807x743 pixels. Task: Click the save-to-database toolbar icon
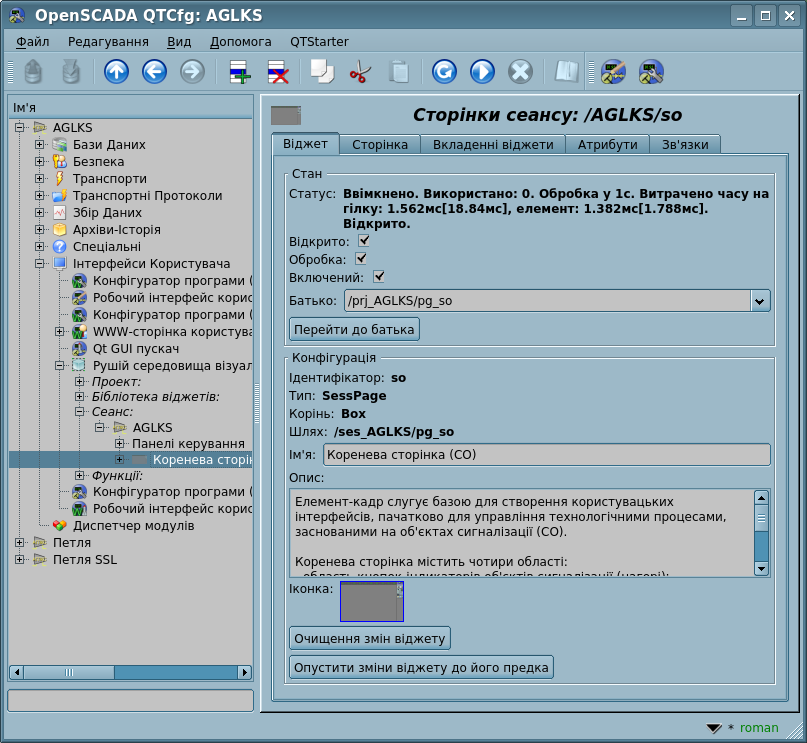[x=71, y=72]
